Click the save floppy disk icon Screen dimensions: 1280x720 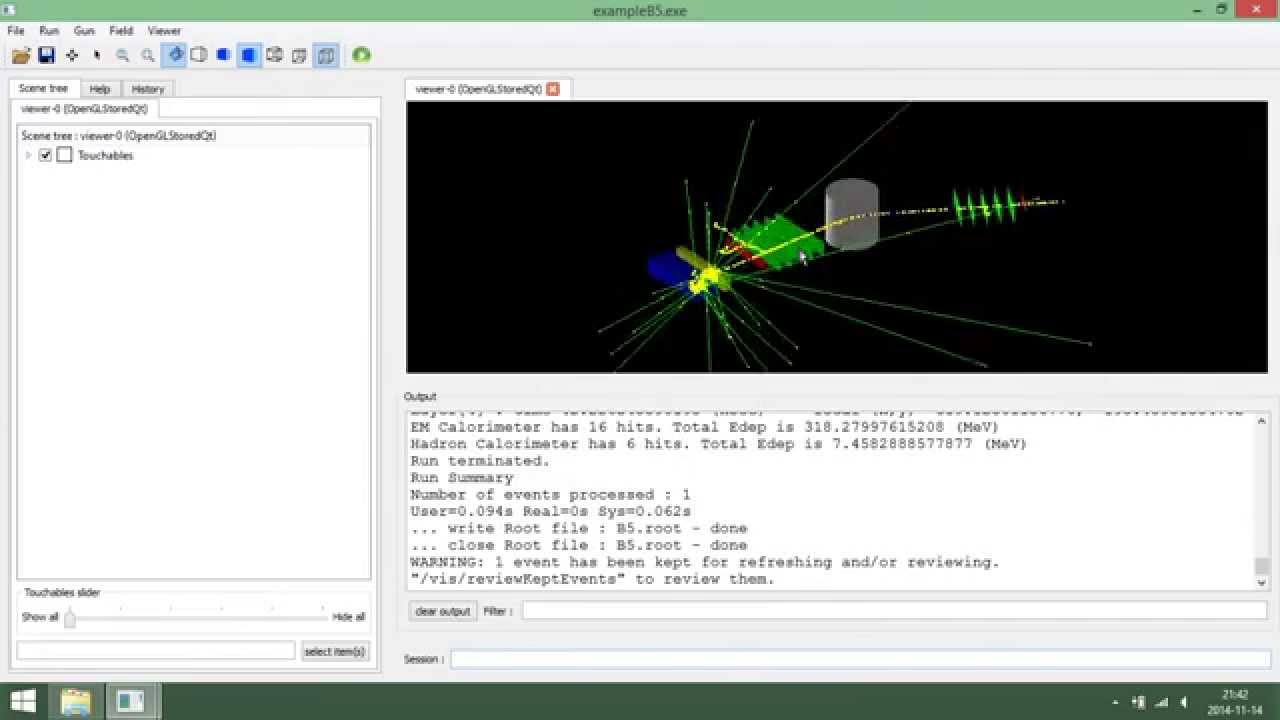(x=46, y=55)
